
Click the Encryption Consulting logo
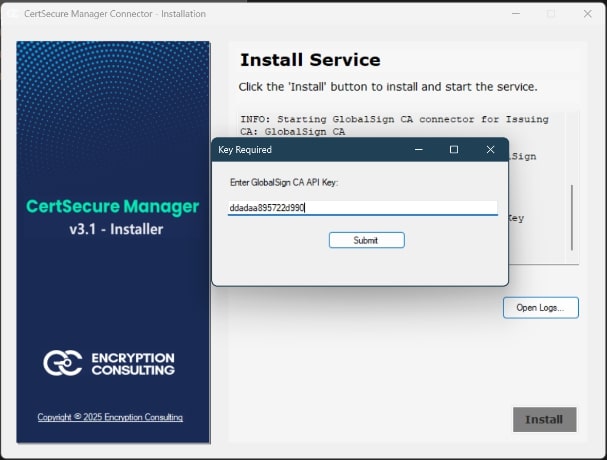pos(109,363)
